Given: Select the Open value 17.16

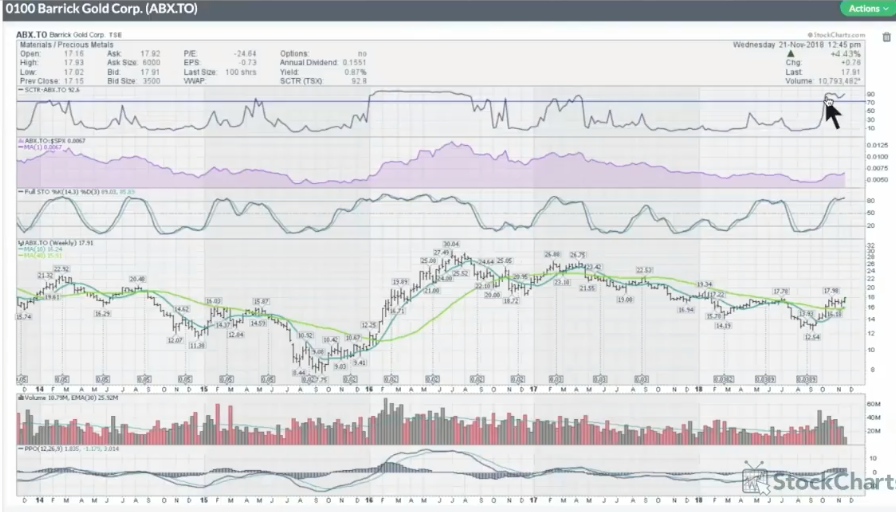Looking at the screenshot, I should pos(74,54).
